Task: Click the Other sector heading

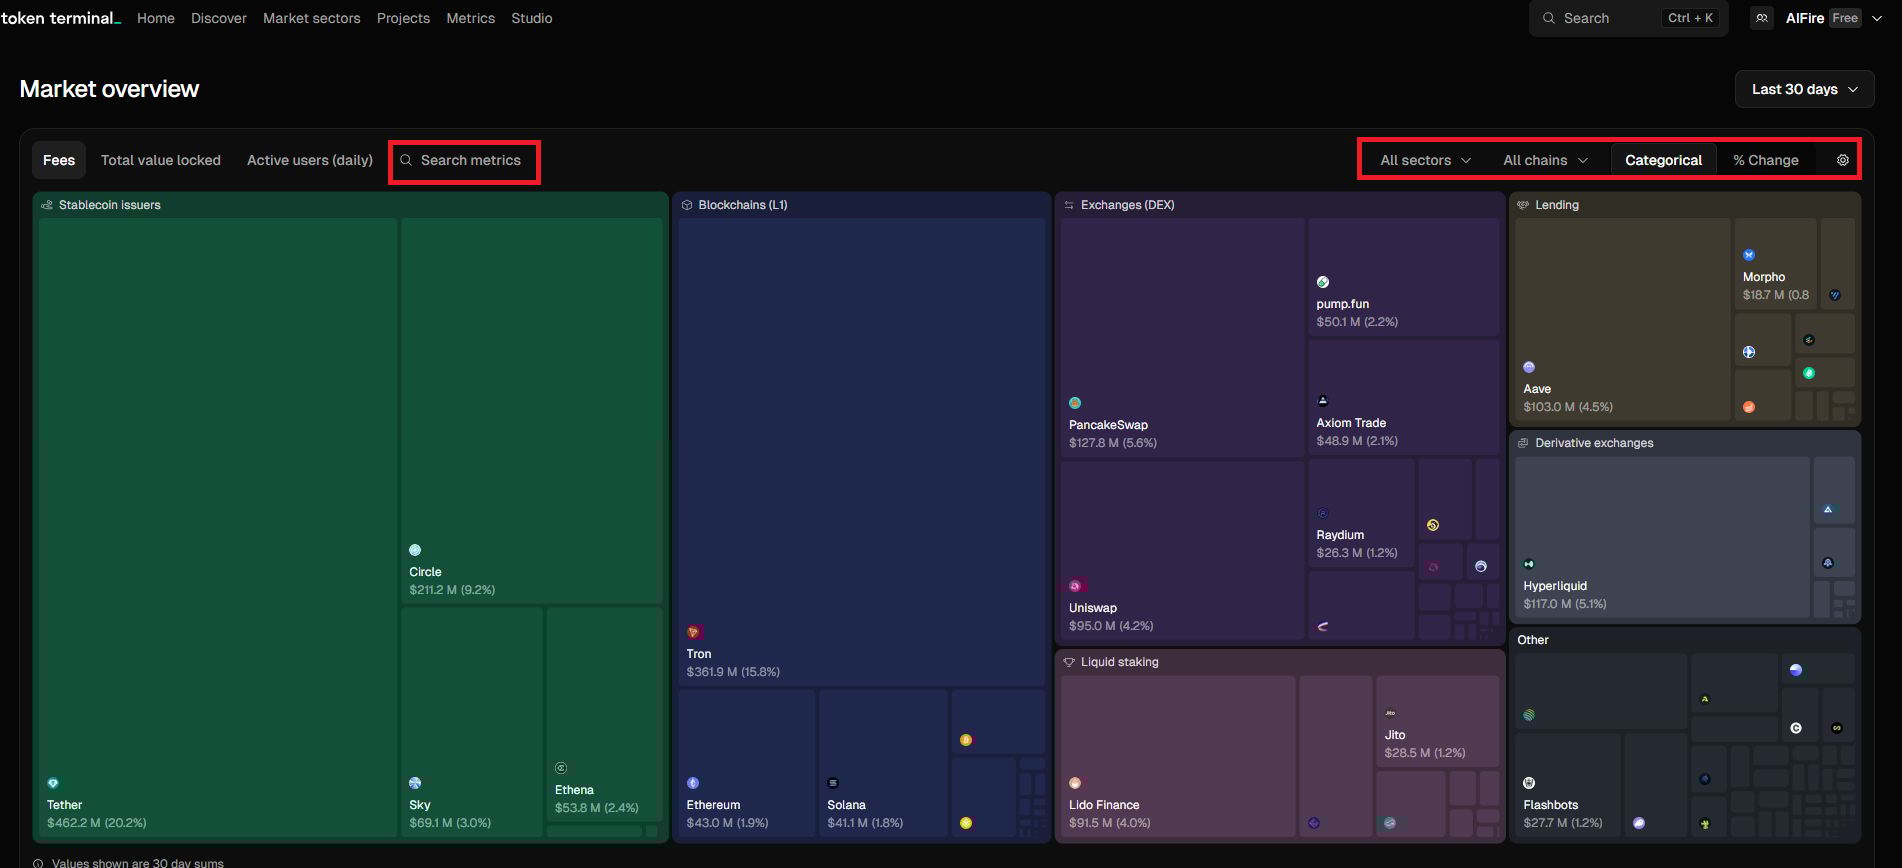Action: click(1533, 640)
